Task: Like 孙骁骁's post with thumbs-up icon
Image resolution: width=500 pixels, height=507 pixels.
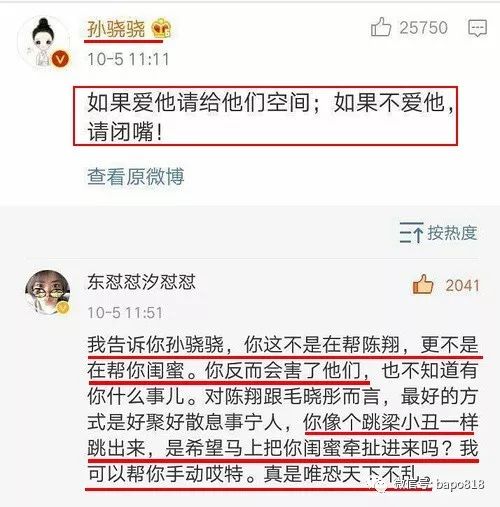Action: click(381, 27)
